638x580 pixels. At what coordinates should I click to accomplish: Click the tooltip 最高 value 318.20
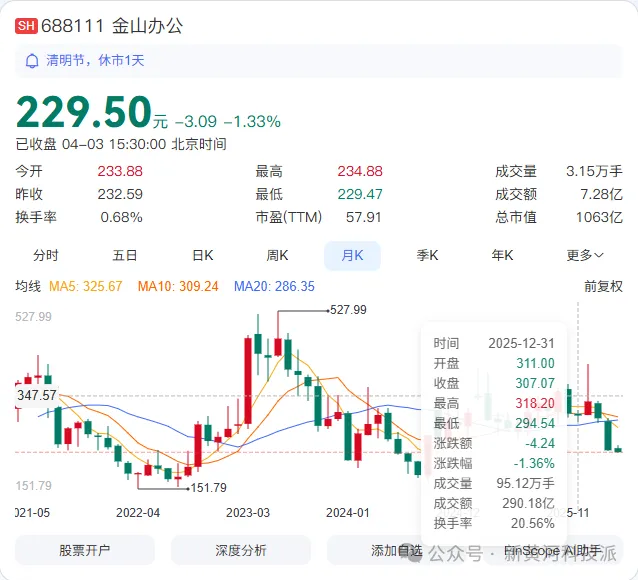[535, 403]
